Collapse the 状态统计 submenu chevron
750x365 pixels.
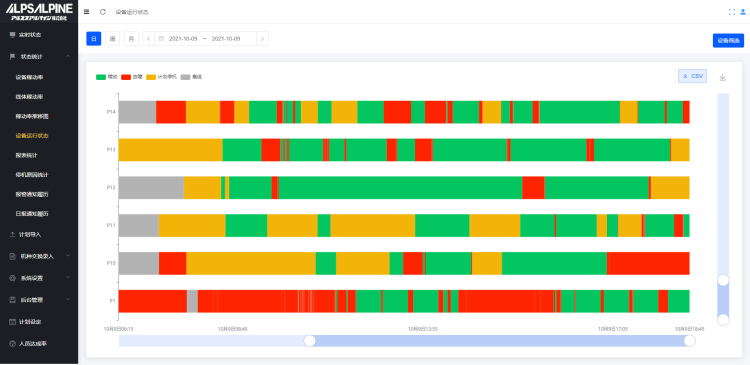68,56
